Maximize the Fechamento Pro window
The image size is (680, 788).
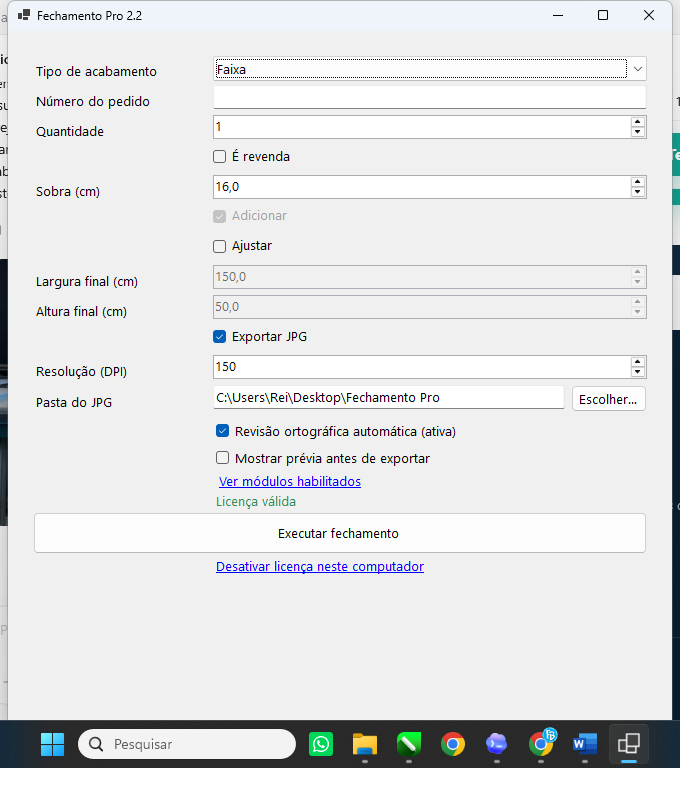coord(603,16)
